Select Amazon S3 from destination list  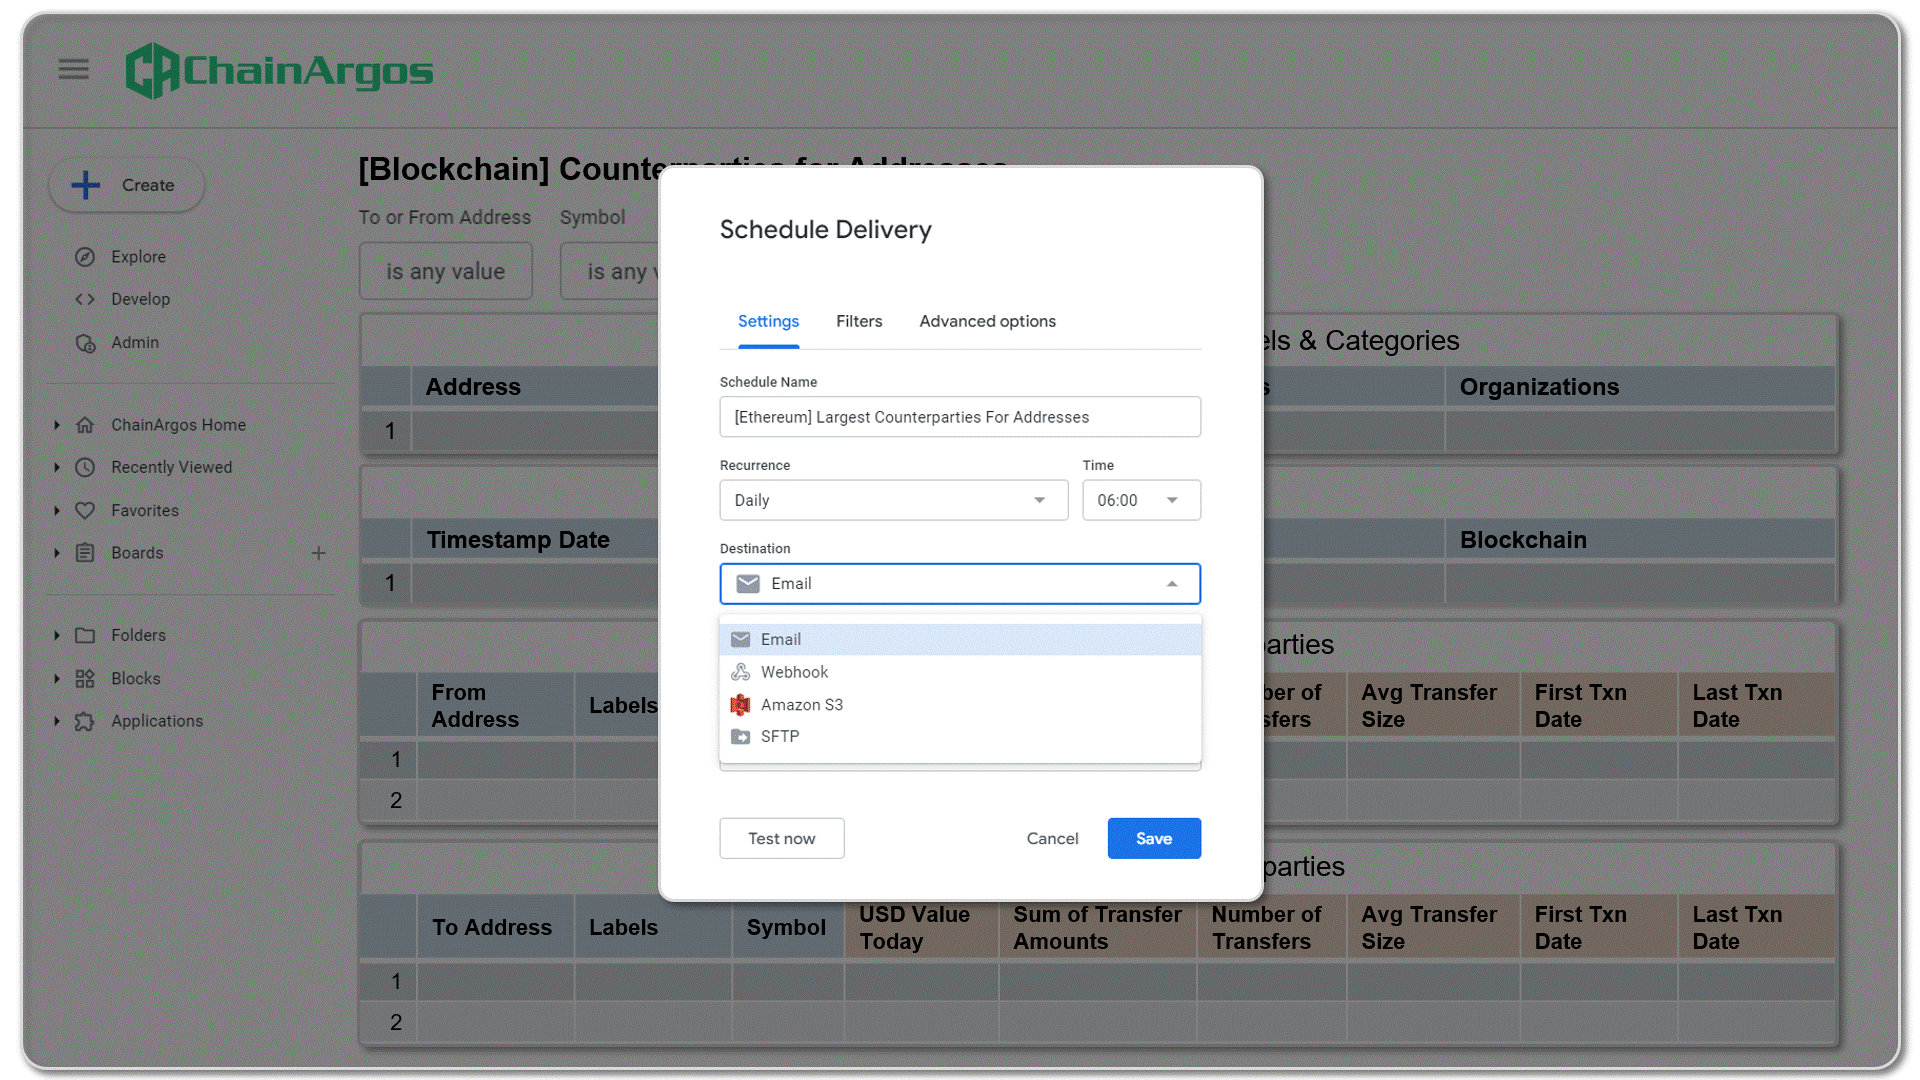(x=801, y=705)
